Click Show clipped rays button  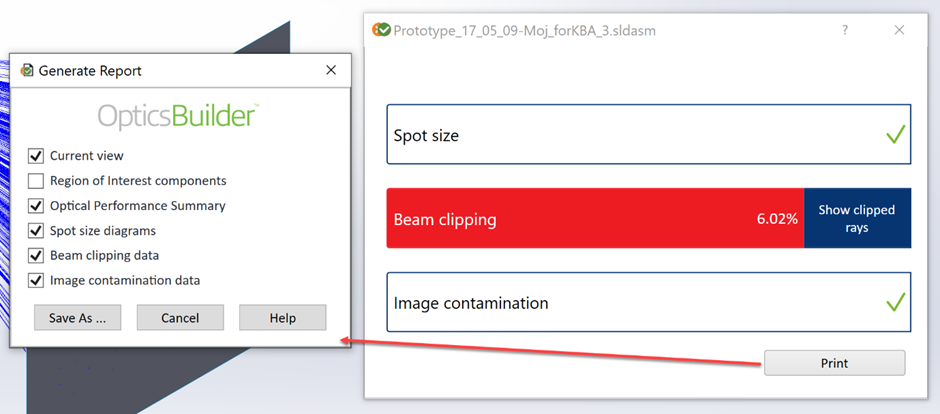pos(856,218)
